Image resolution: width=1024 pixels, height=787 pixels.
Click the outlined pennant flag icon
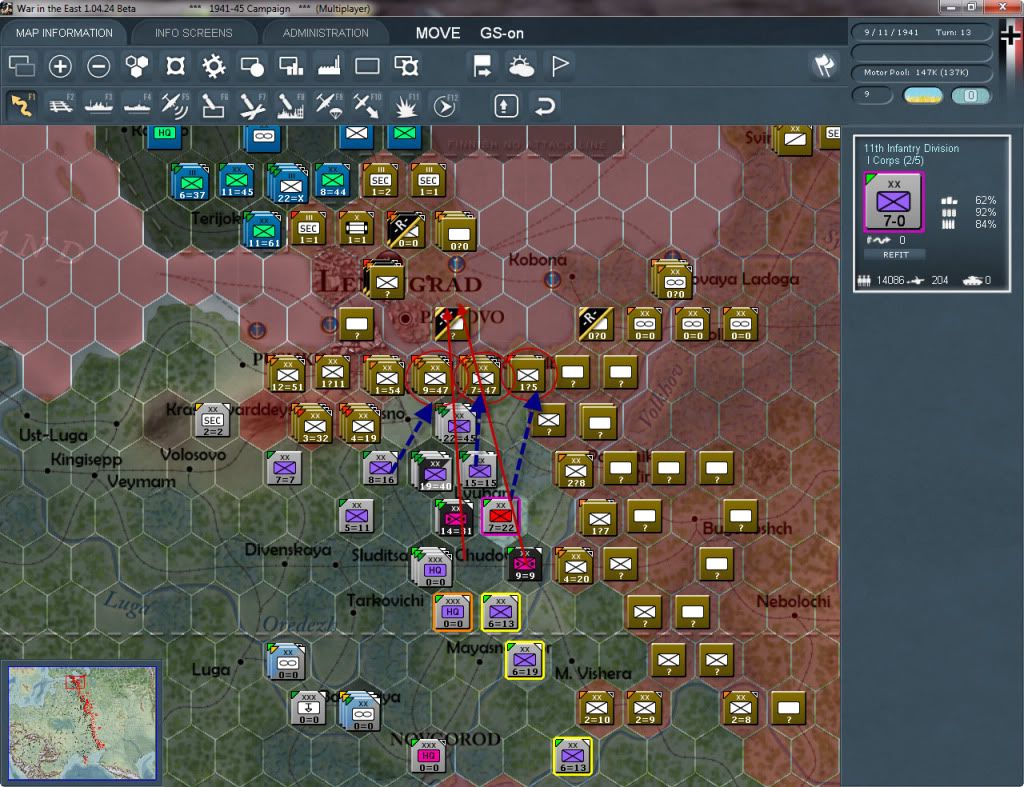click(x=560, y=66)
